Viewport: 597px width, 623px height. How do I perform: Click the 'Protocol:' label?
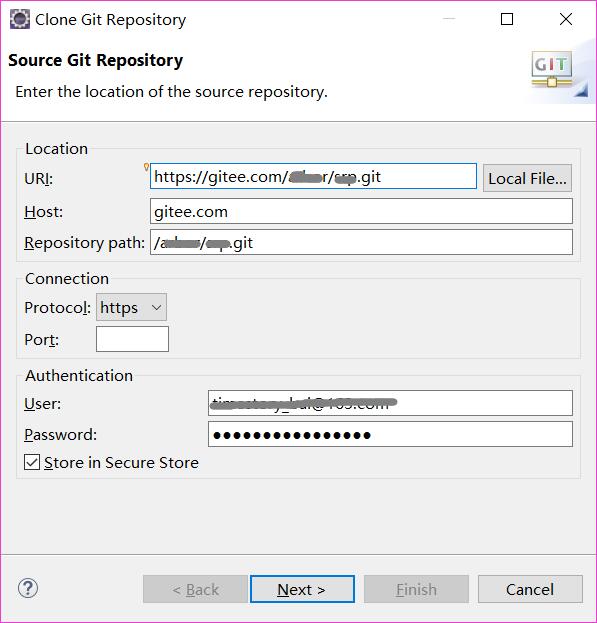[58, 308]
